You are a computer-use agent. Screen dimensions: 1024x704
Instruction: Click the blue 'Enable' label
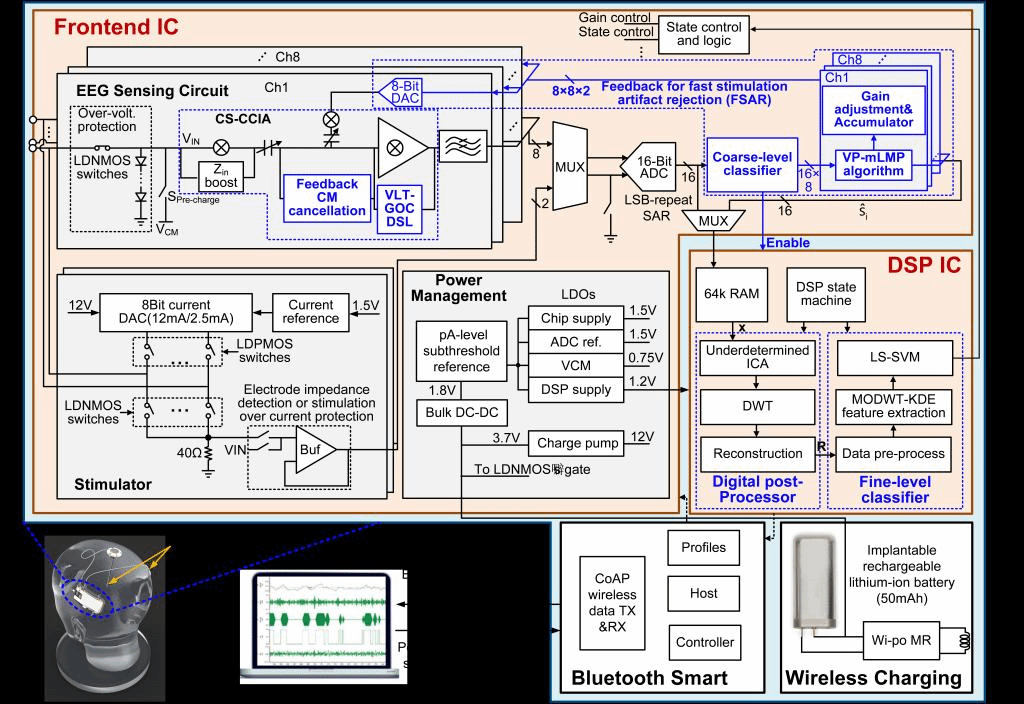click(788, 243)
